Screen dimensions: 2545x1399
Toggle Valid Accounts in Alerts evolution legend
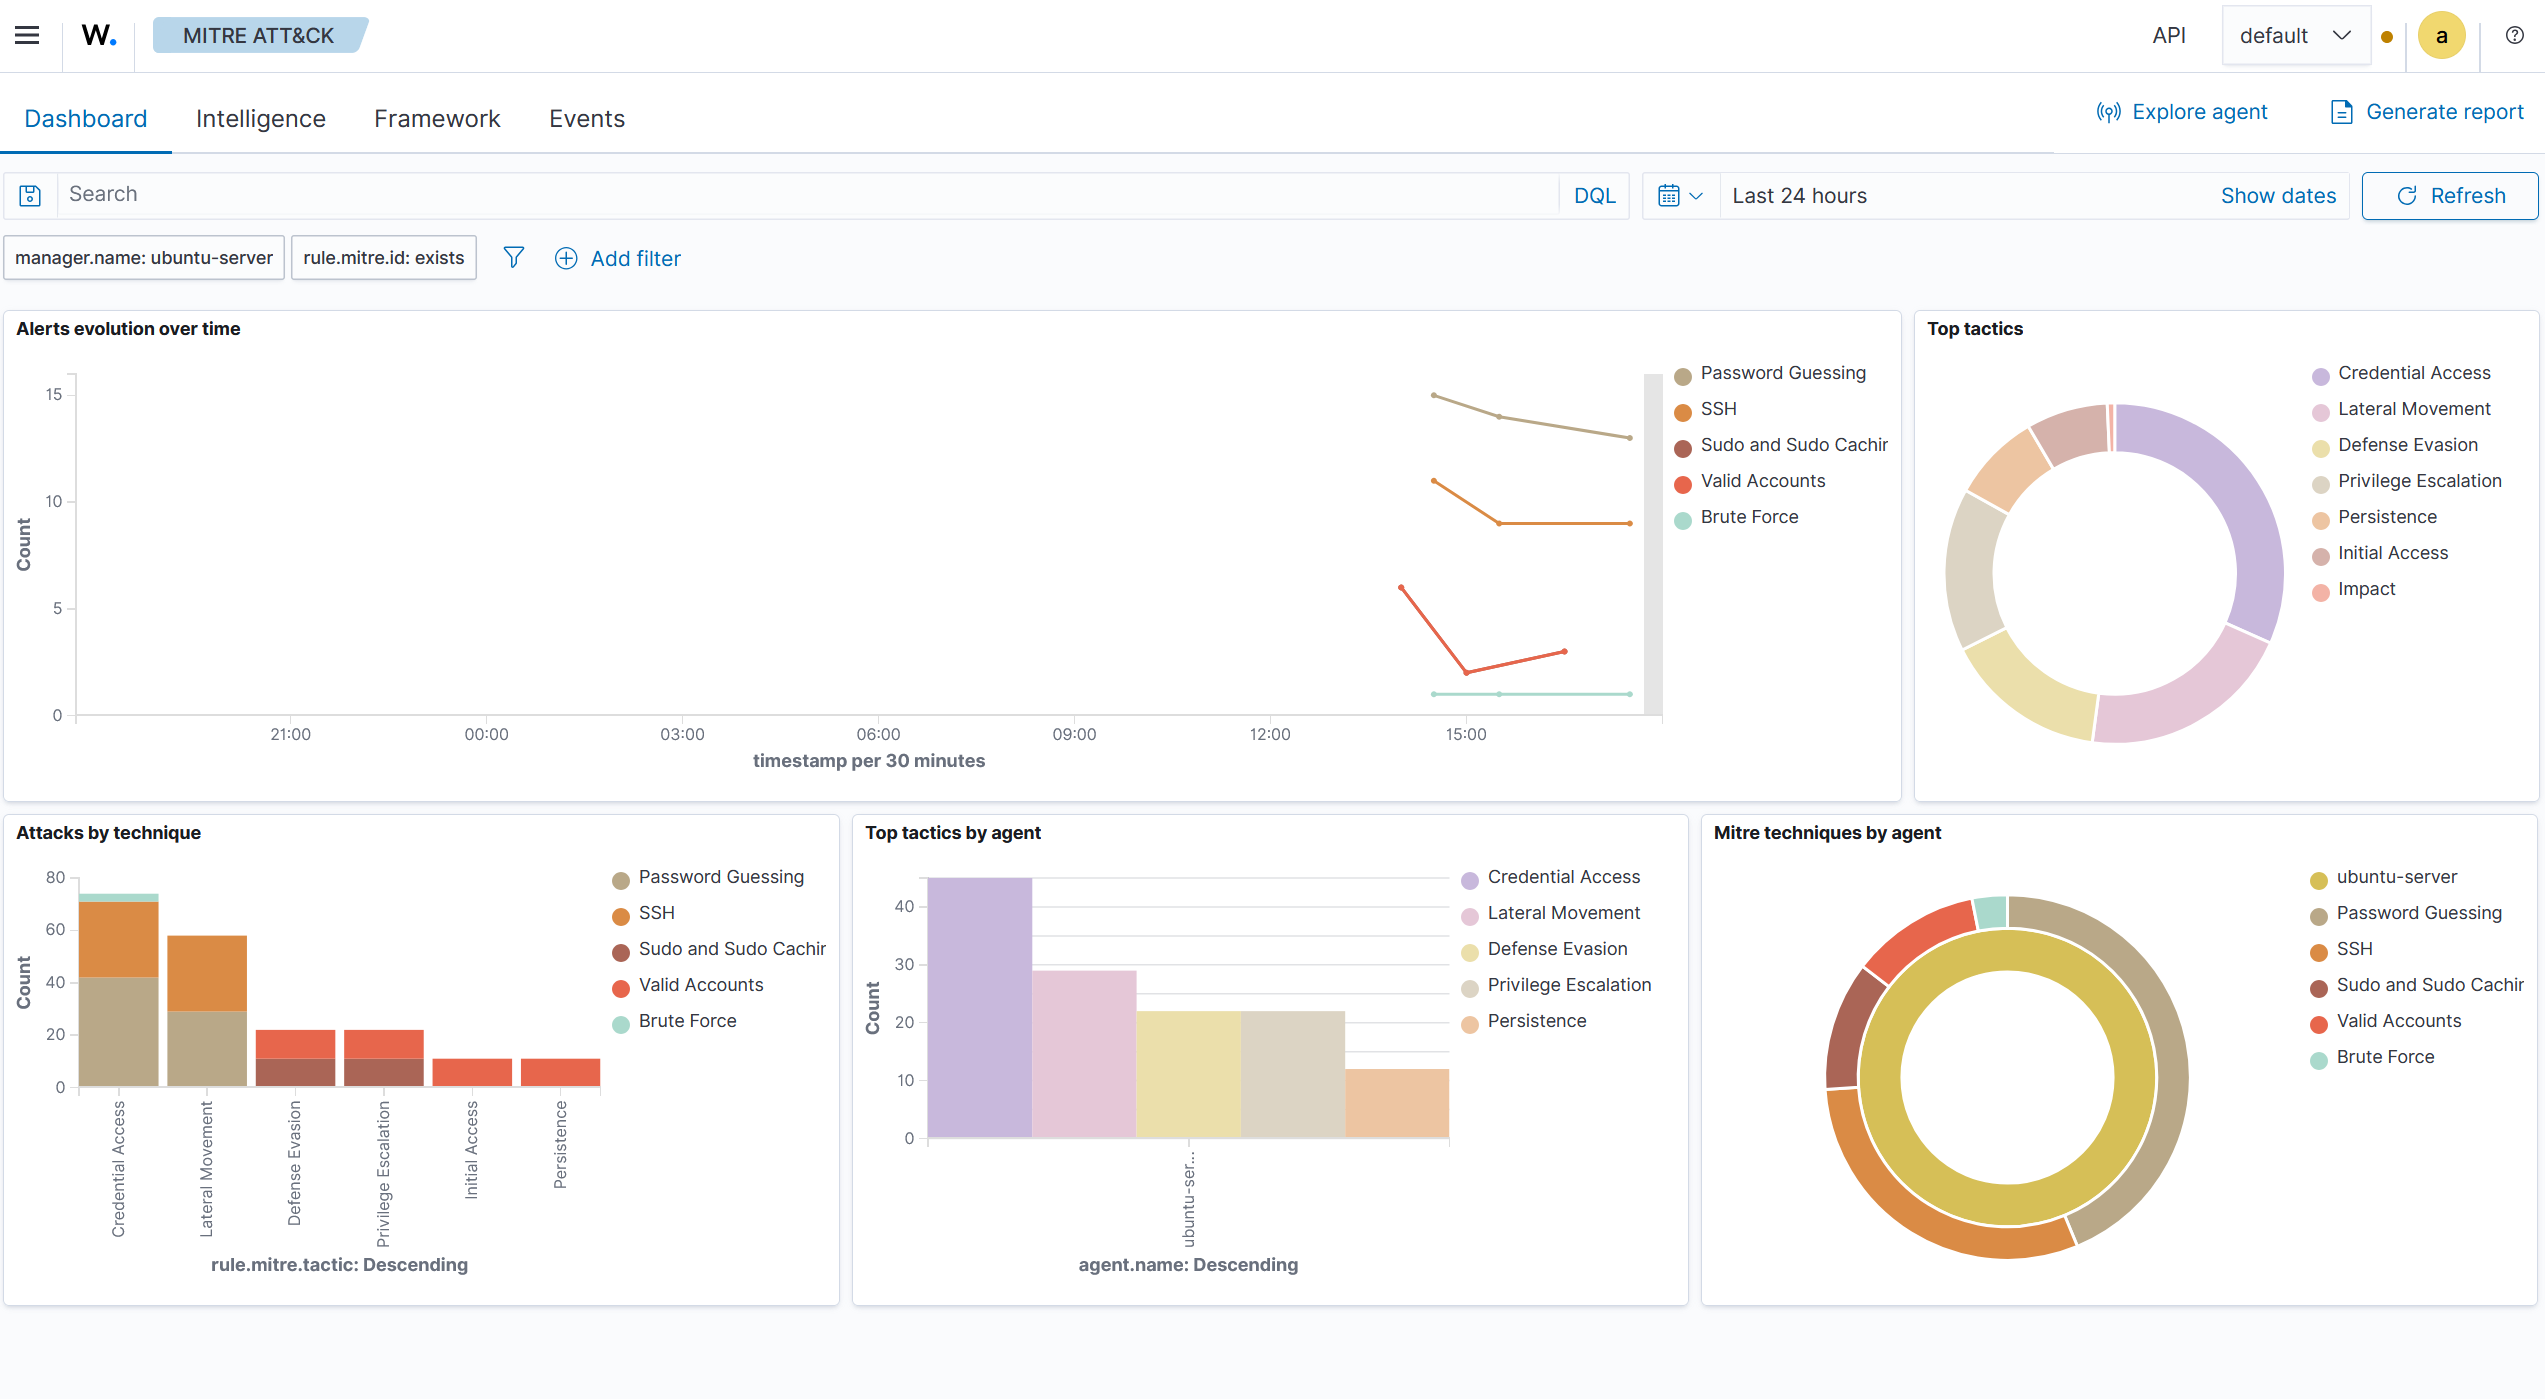point(1762,481)
